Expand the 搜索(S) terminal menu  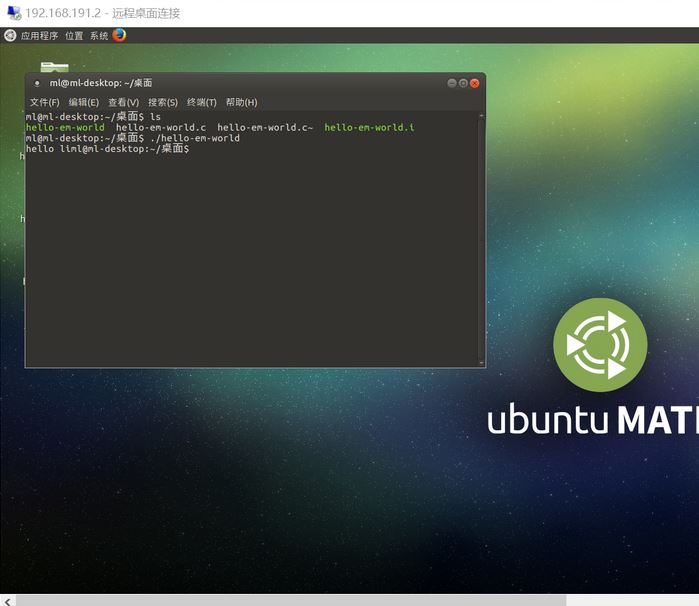click(162, 102)
